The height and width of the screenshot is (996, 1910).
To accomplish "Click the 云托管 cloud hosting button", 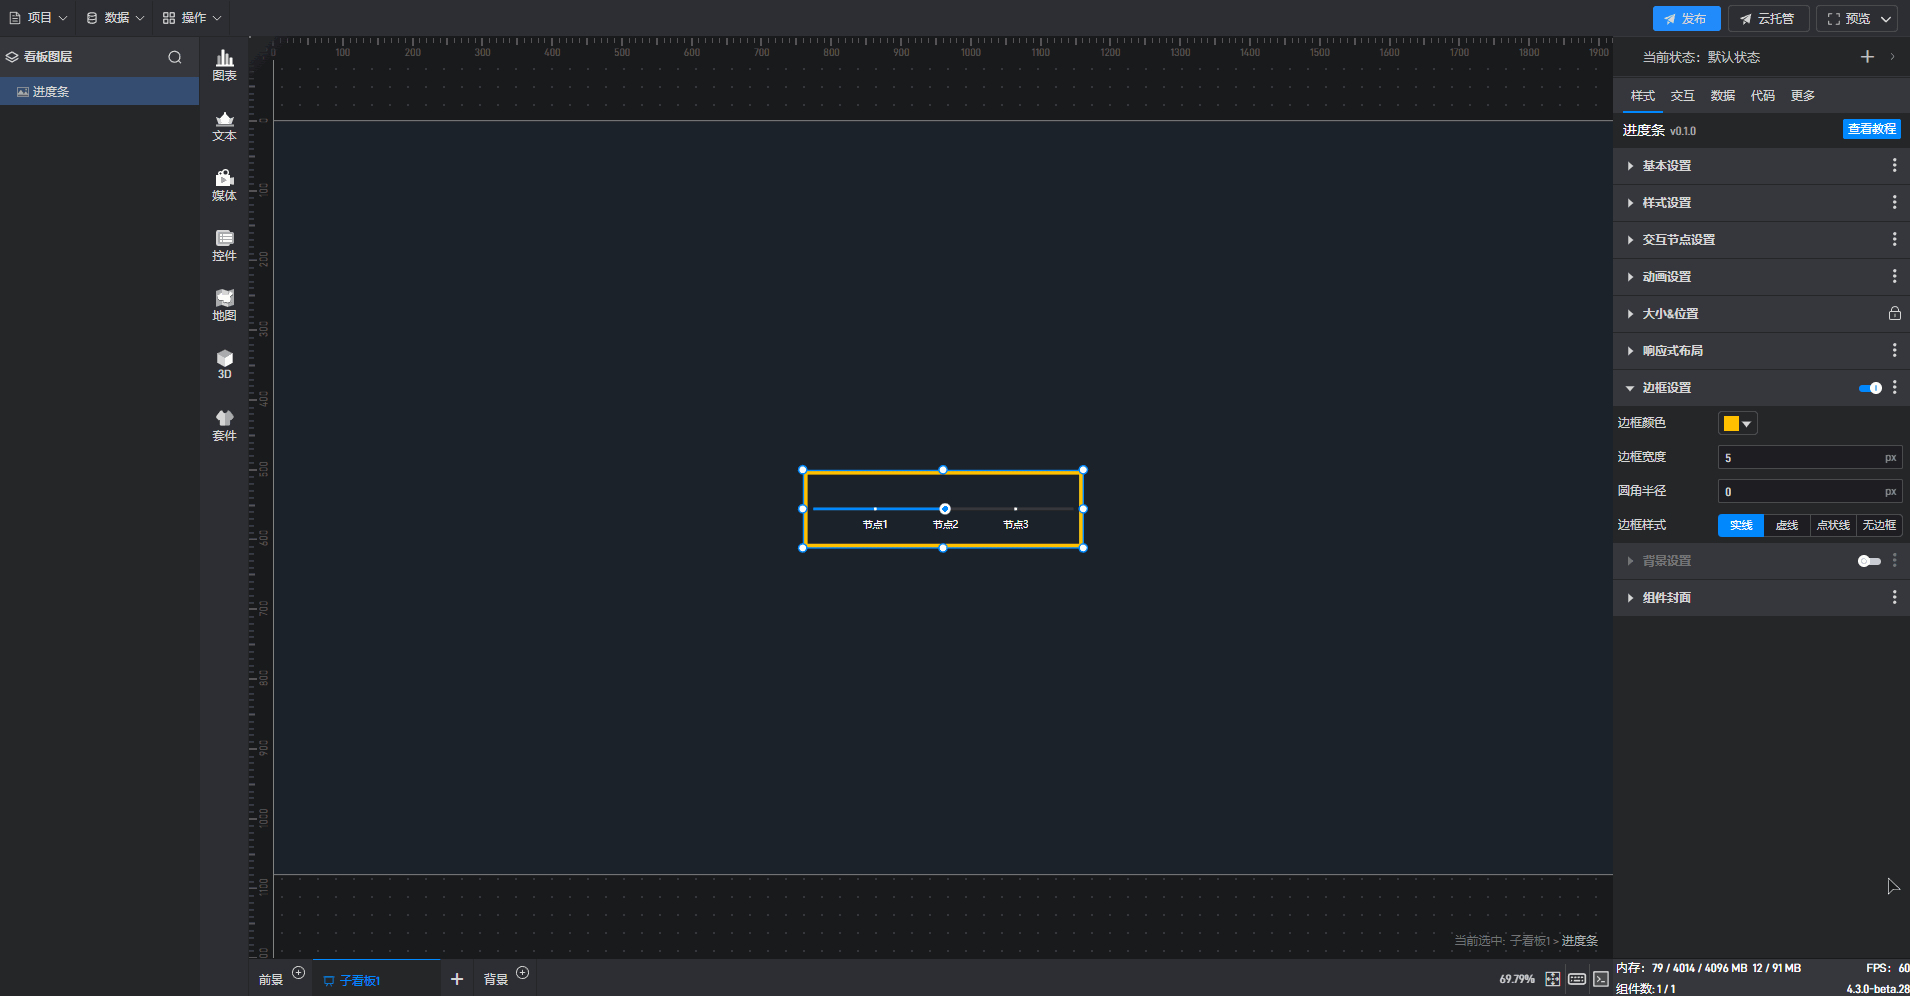I will tap(1768, 19).
